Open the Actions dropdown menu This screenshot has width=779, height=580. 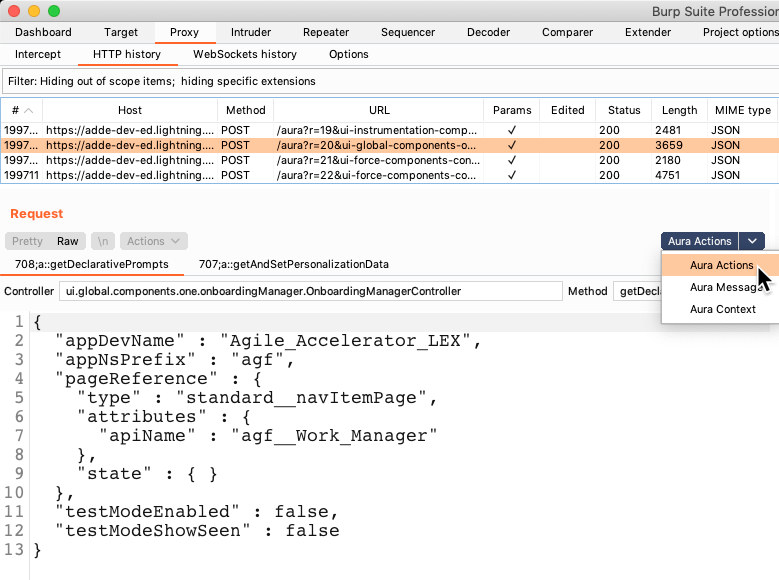coord(154,241)
